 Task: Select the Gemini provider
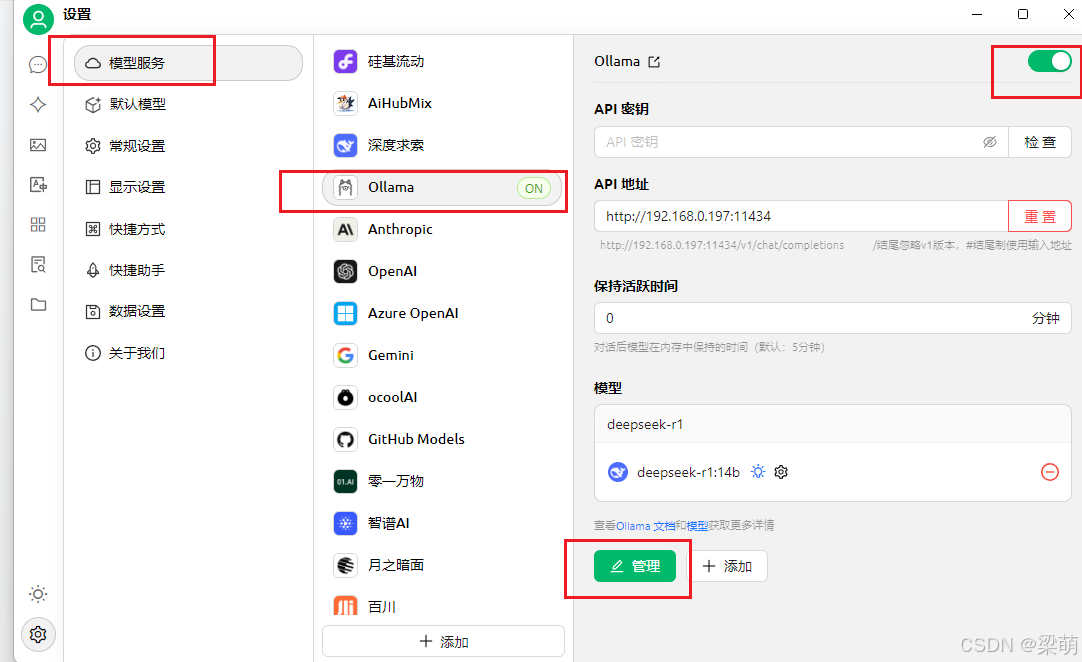point(442,356)
